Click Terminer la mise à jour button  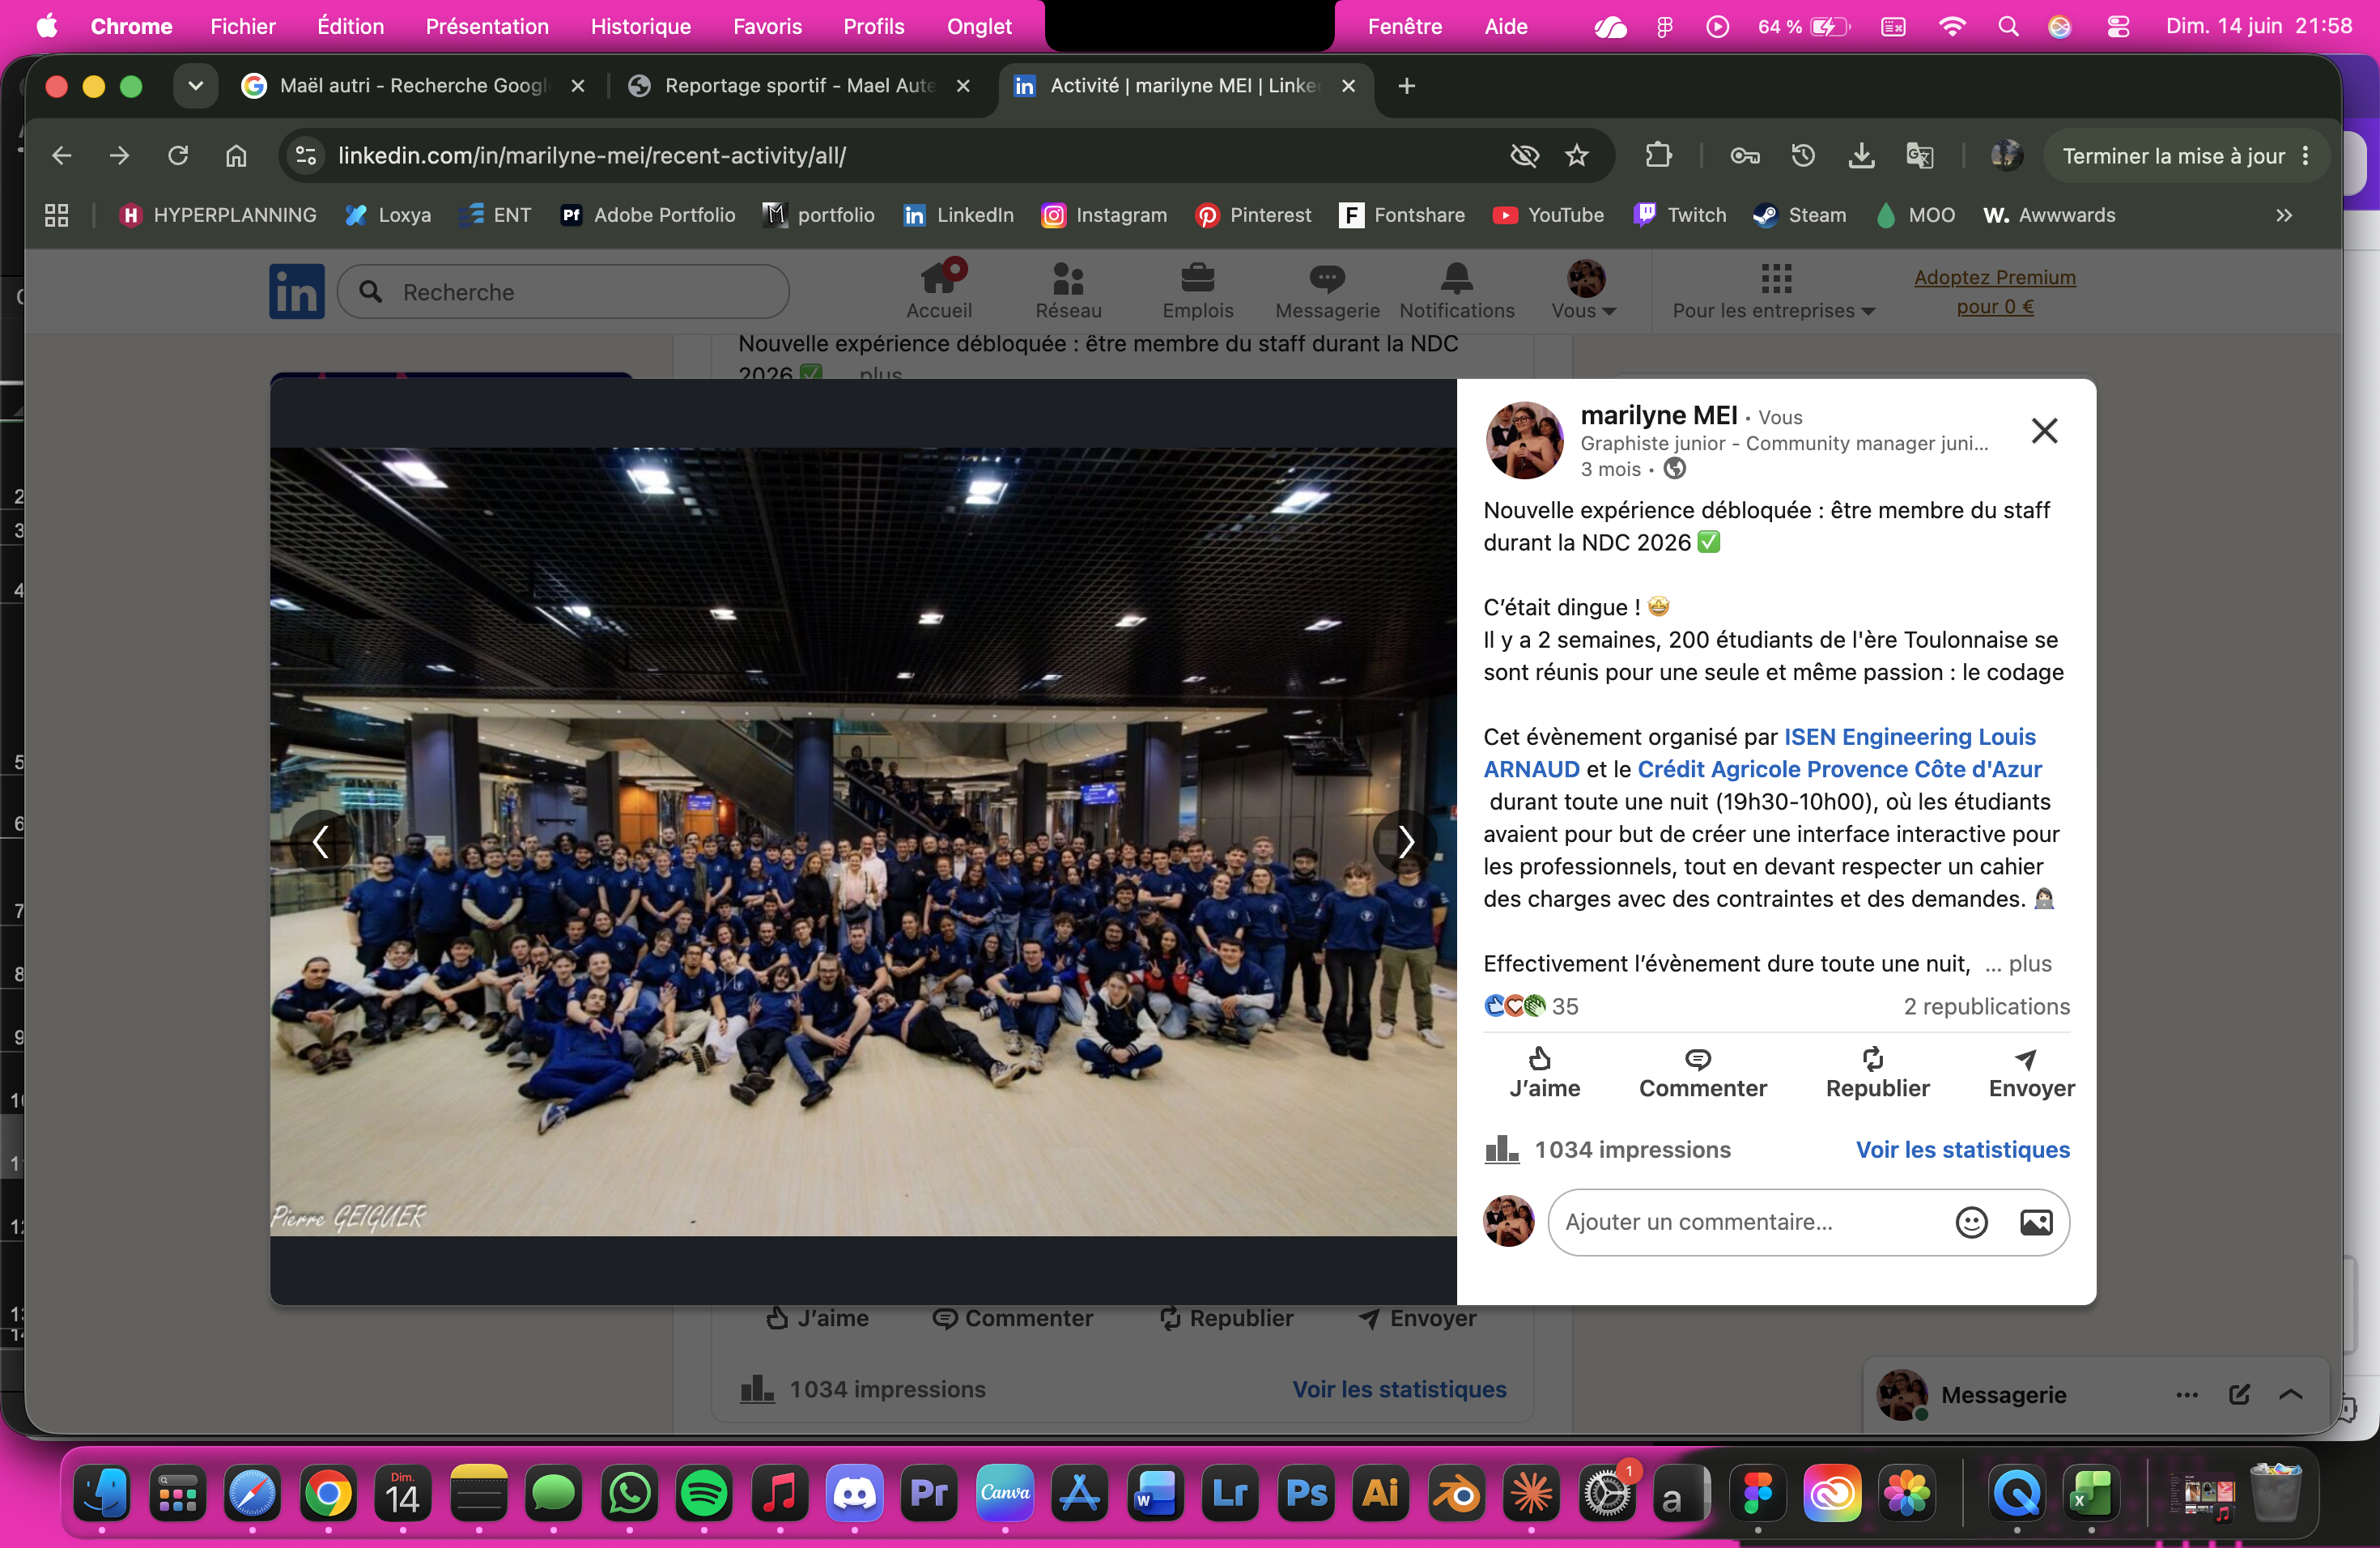pos(2173,156)
